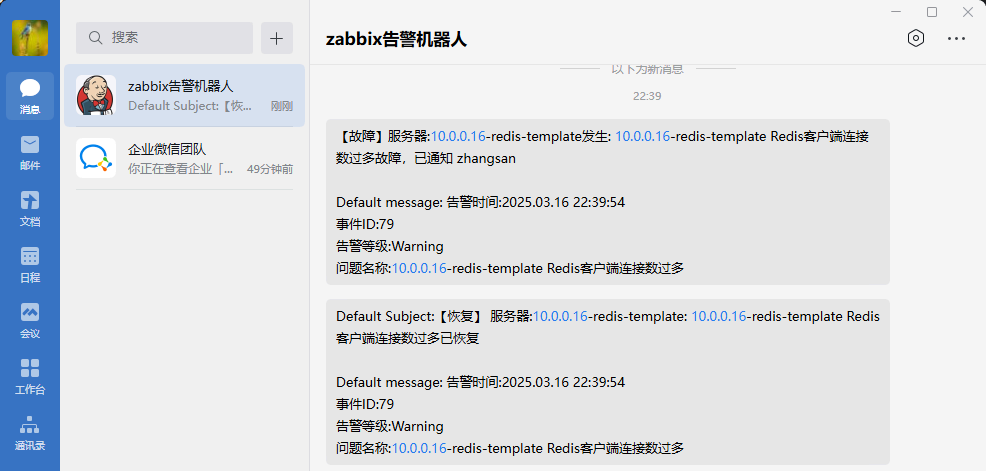Click 事件ID:79 in the fault message
Viewport: 986px width, 471px height.
tap(365, 224)
